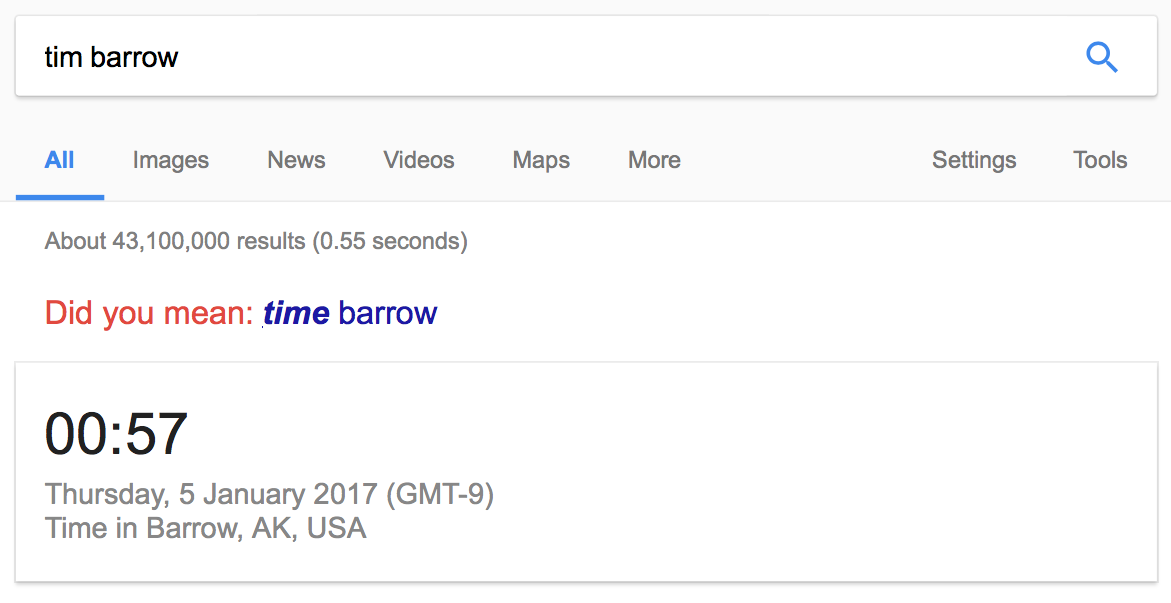
Task: Click the bold italic 'time' suggestion word
Action: (x=296, y=313)
